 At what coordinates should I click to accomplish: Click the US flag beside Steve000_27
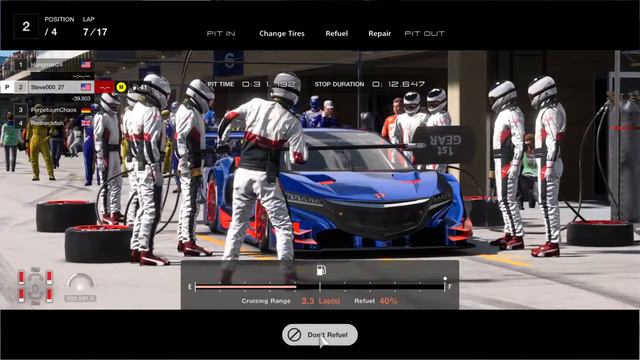[86, 87]
